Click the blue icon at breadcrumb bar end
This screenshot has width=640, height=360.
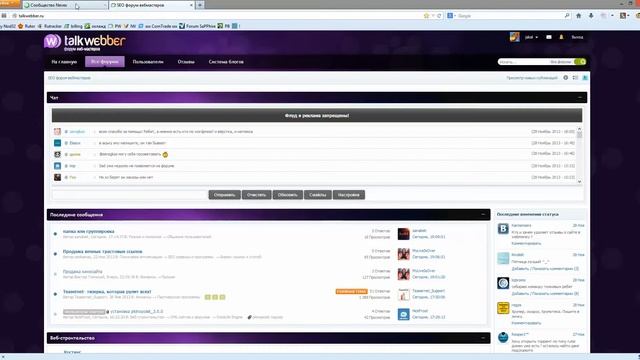585,78
